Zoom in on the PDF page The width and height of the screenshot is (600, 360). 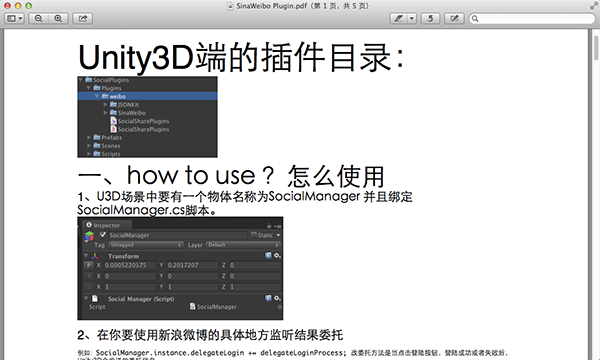point(58,18)
